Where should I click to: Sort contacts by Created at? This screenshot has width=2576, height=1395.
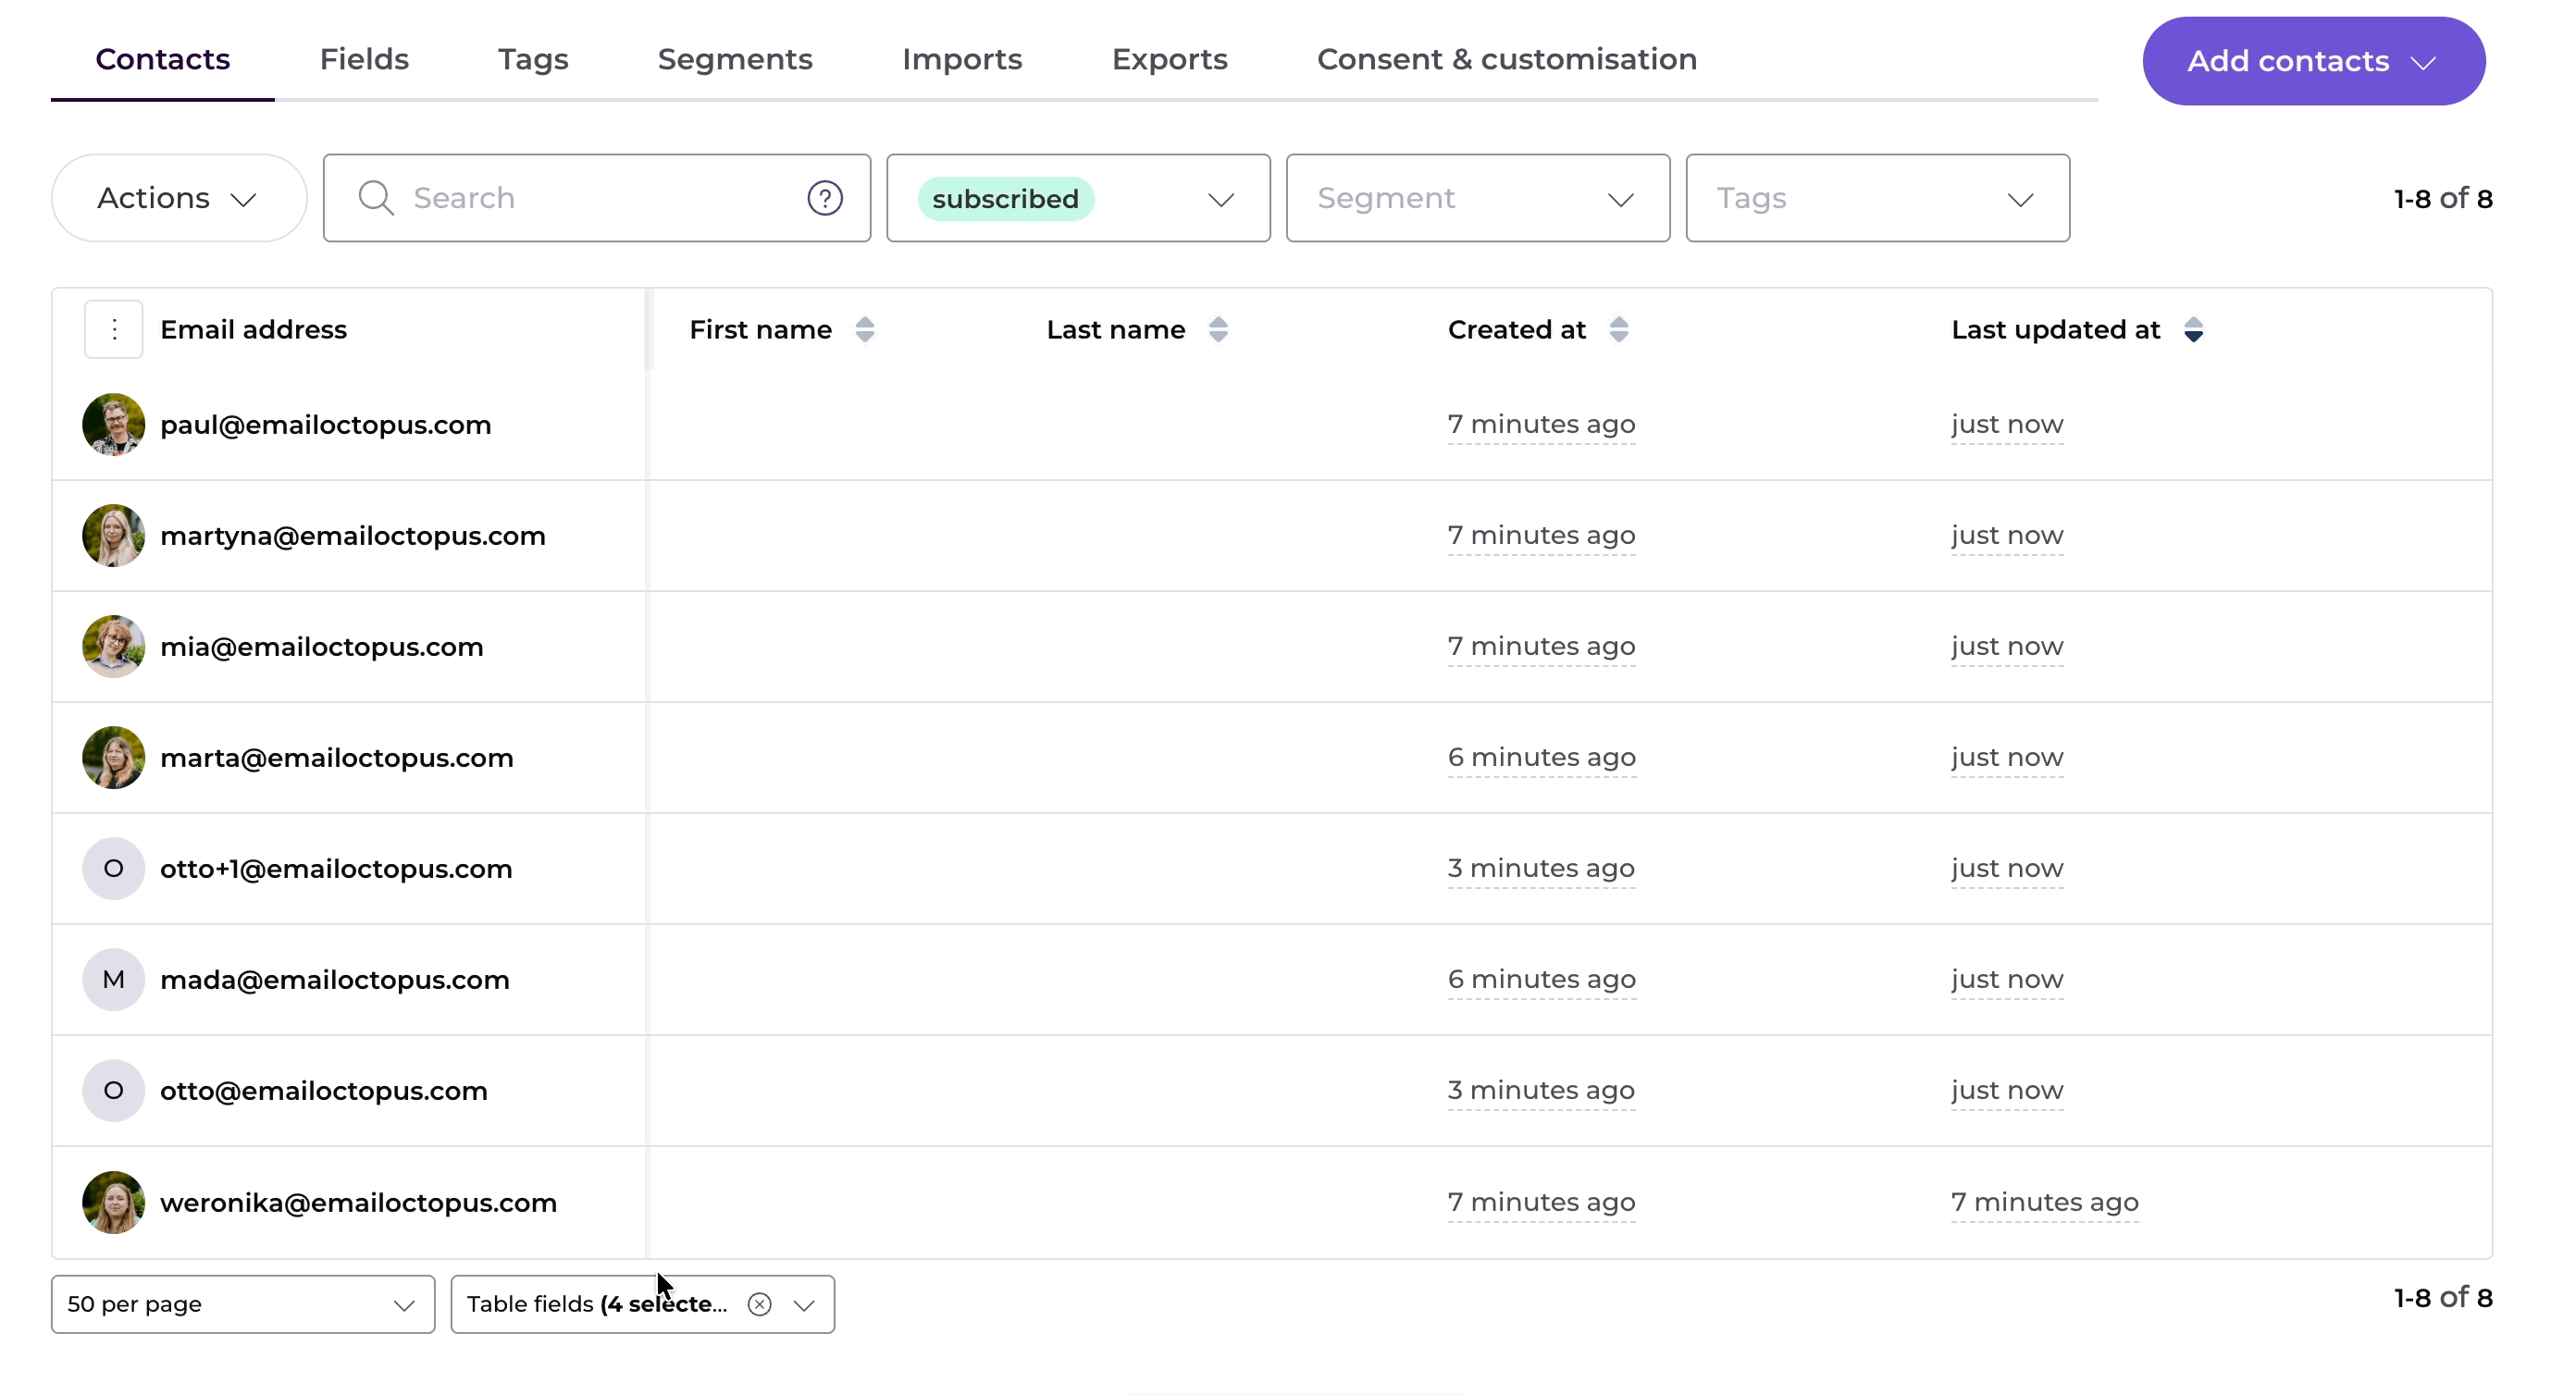coord(1618,329)
